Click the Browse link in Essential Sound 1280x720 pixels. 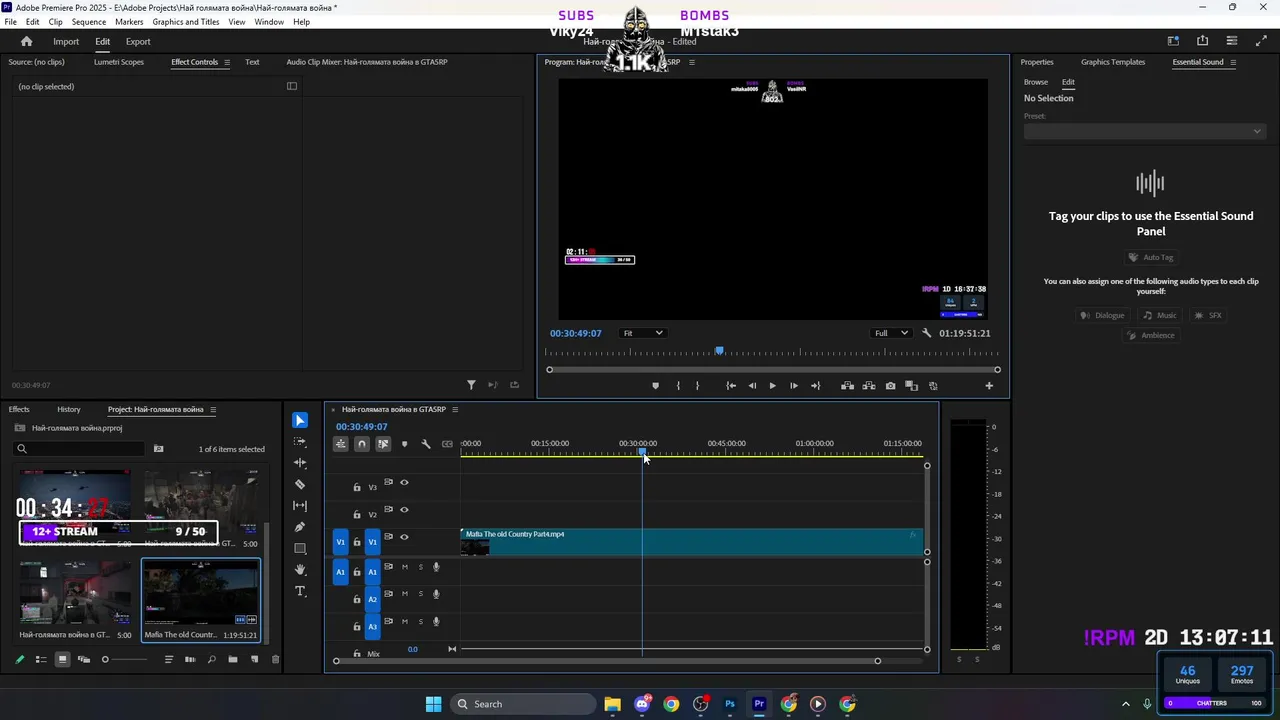(1036, 82)
